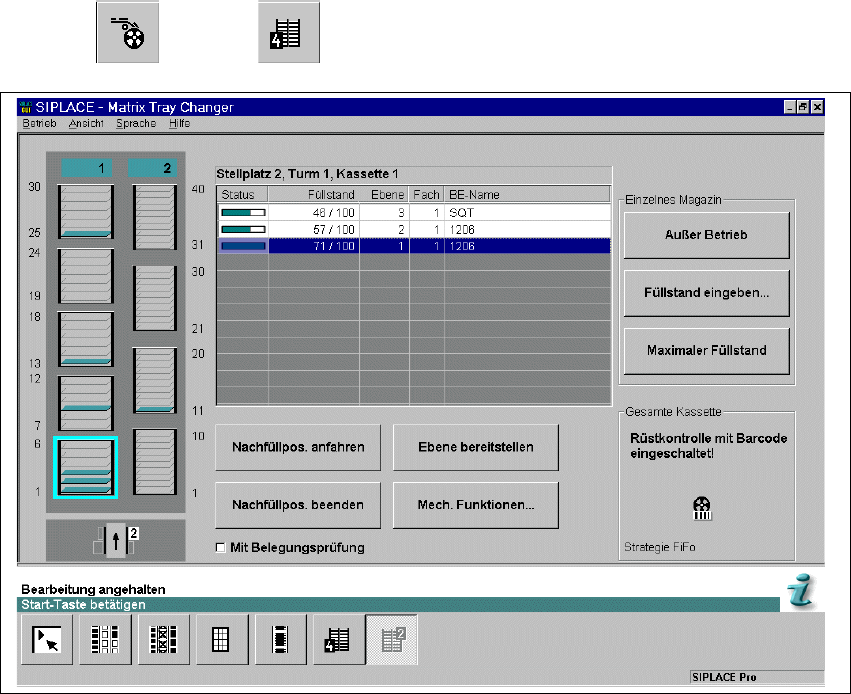Open the Ansicht menu
851x694 pixels.
click(86, 124)
